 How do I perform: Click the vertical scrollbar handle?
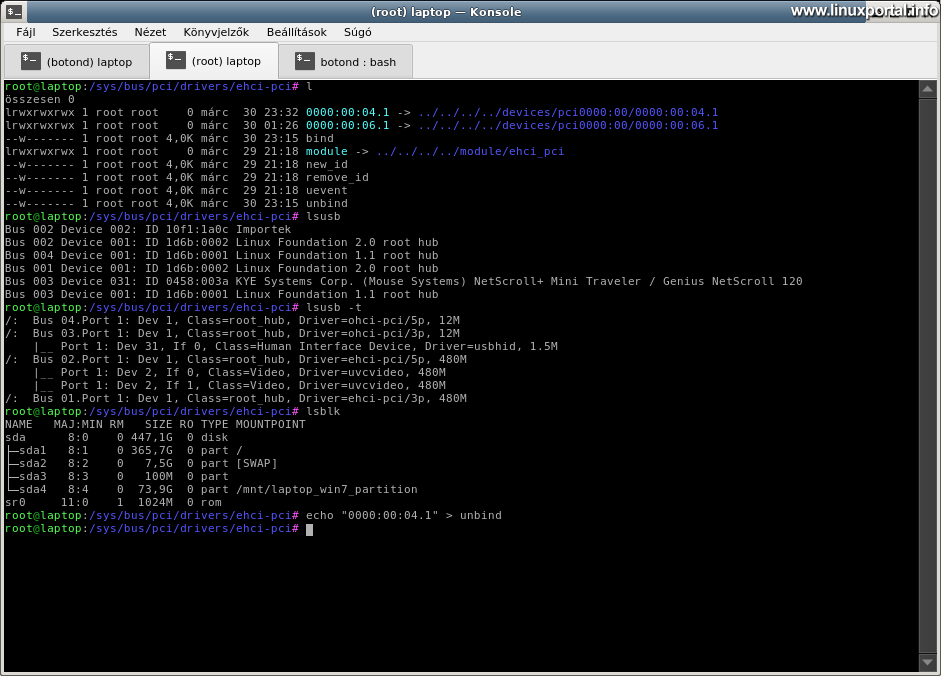click(x=926, y=370)
